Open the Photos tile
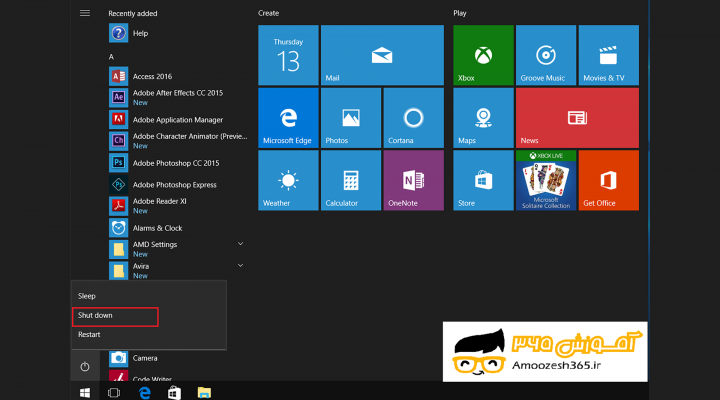720x400 pixels. (x=351, y=118)
